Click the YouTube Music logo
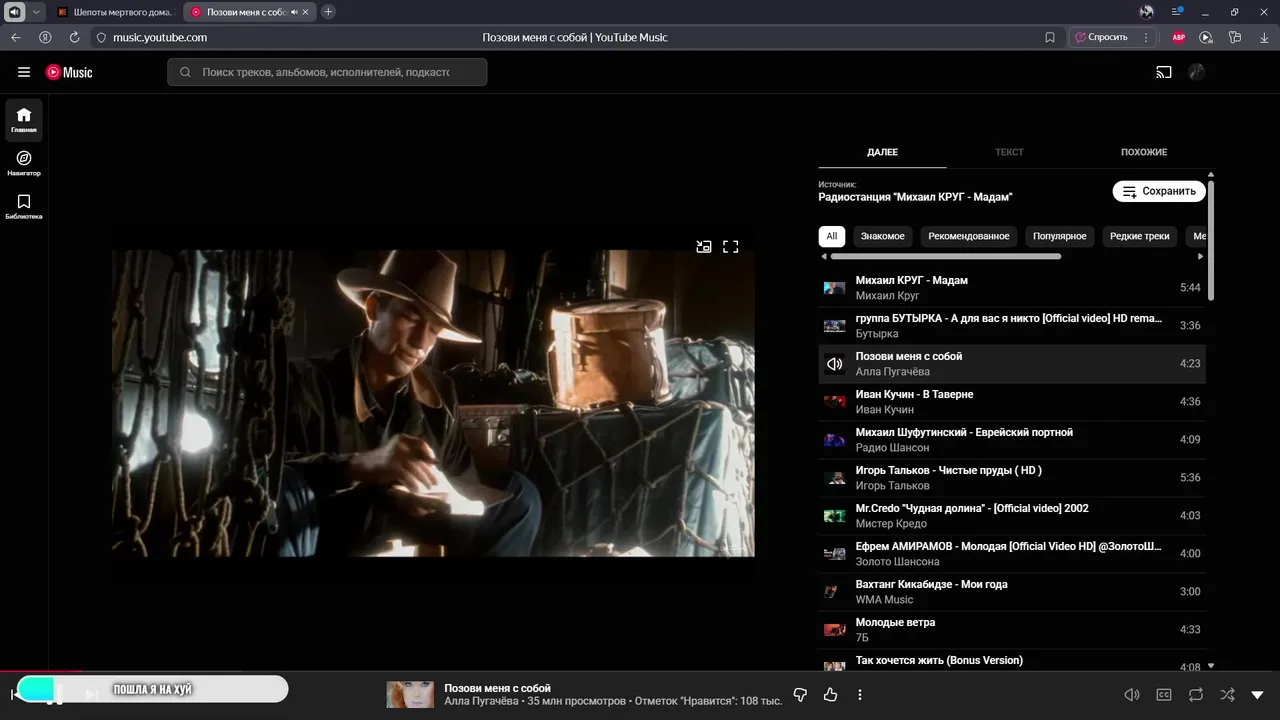Screen dimensions: 1280x720 (x=69, y=72)
